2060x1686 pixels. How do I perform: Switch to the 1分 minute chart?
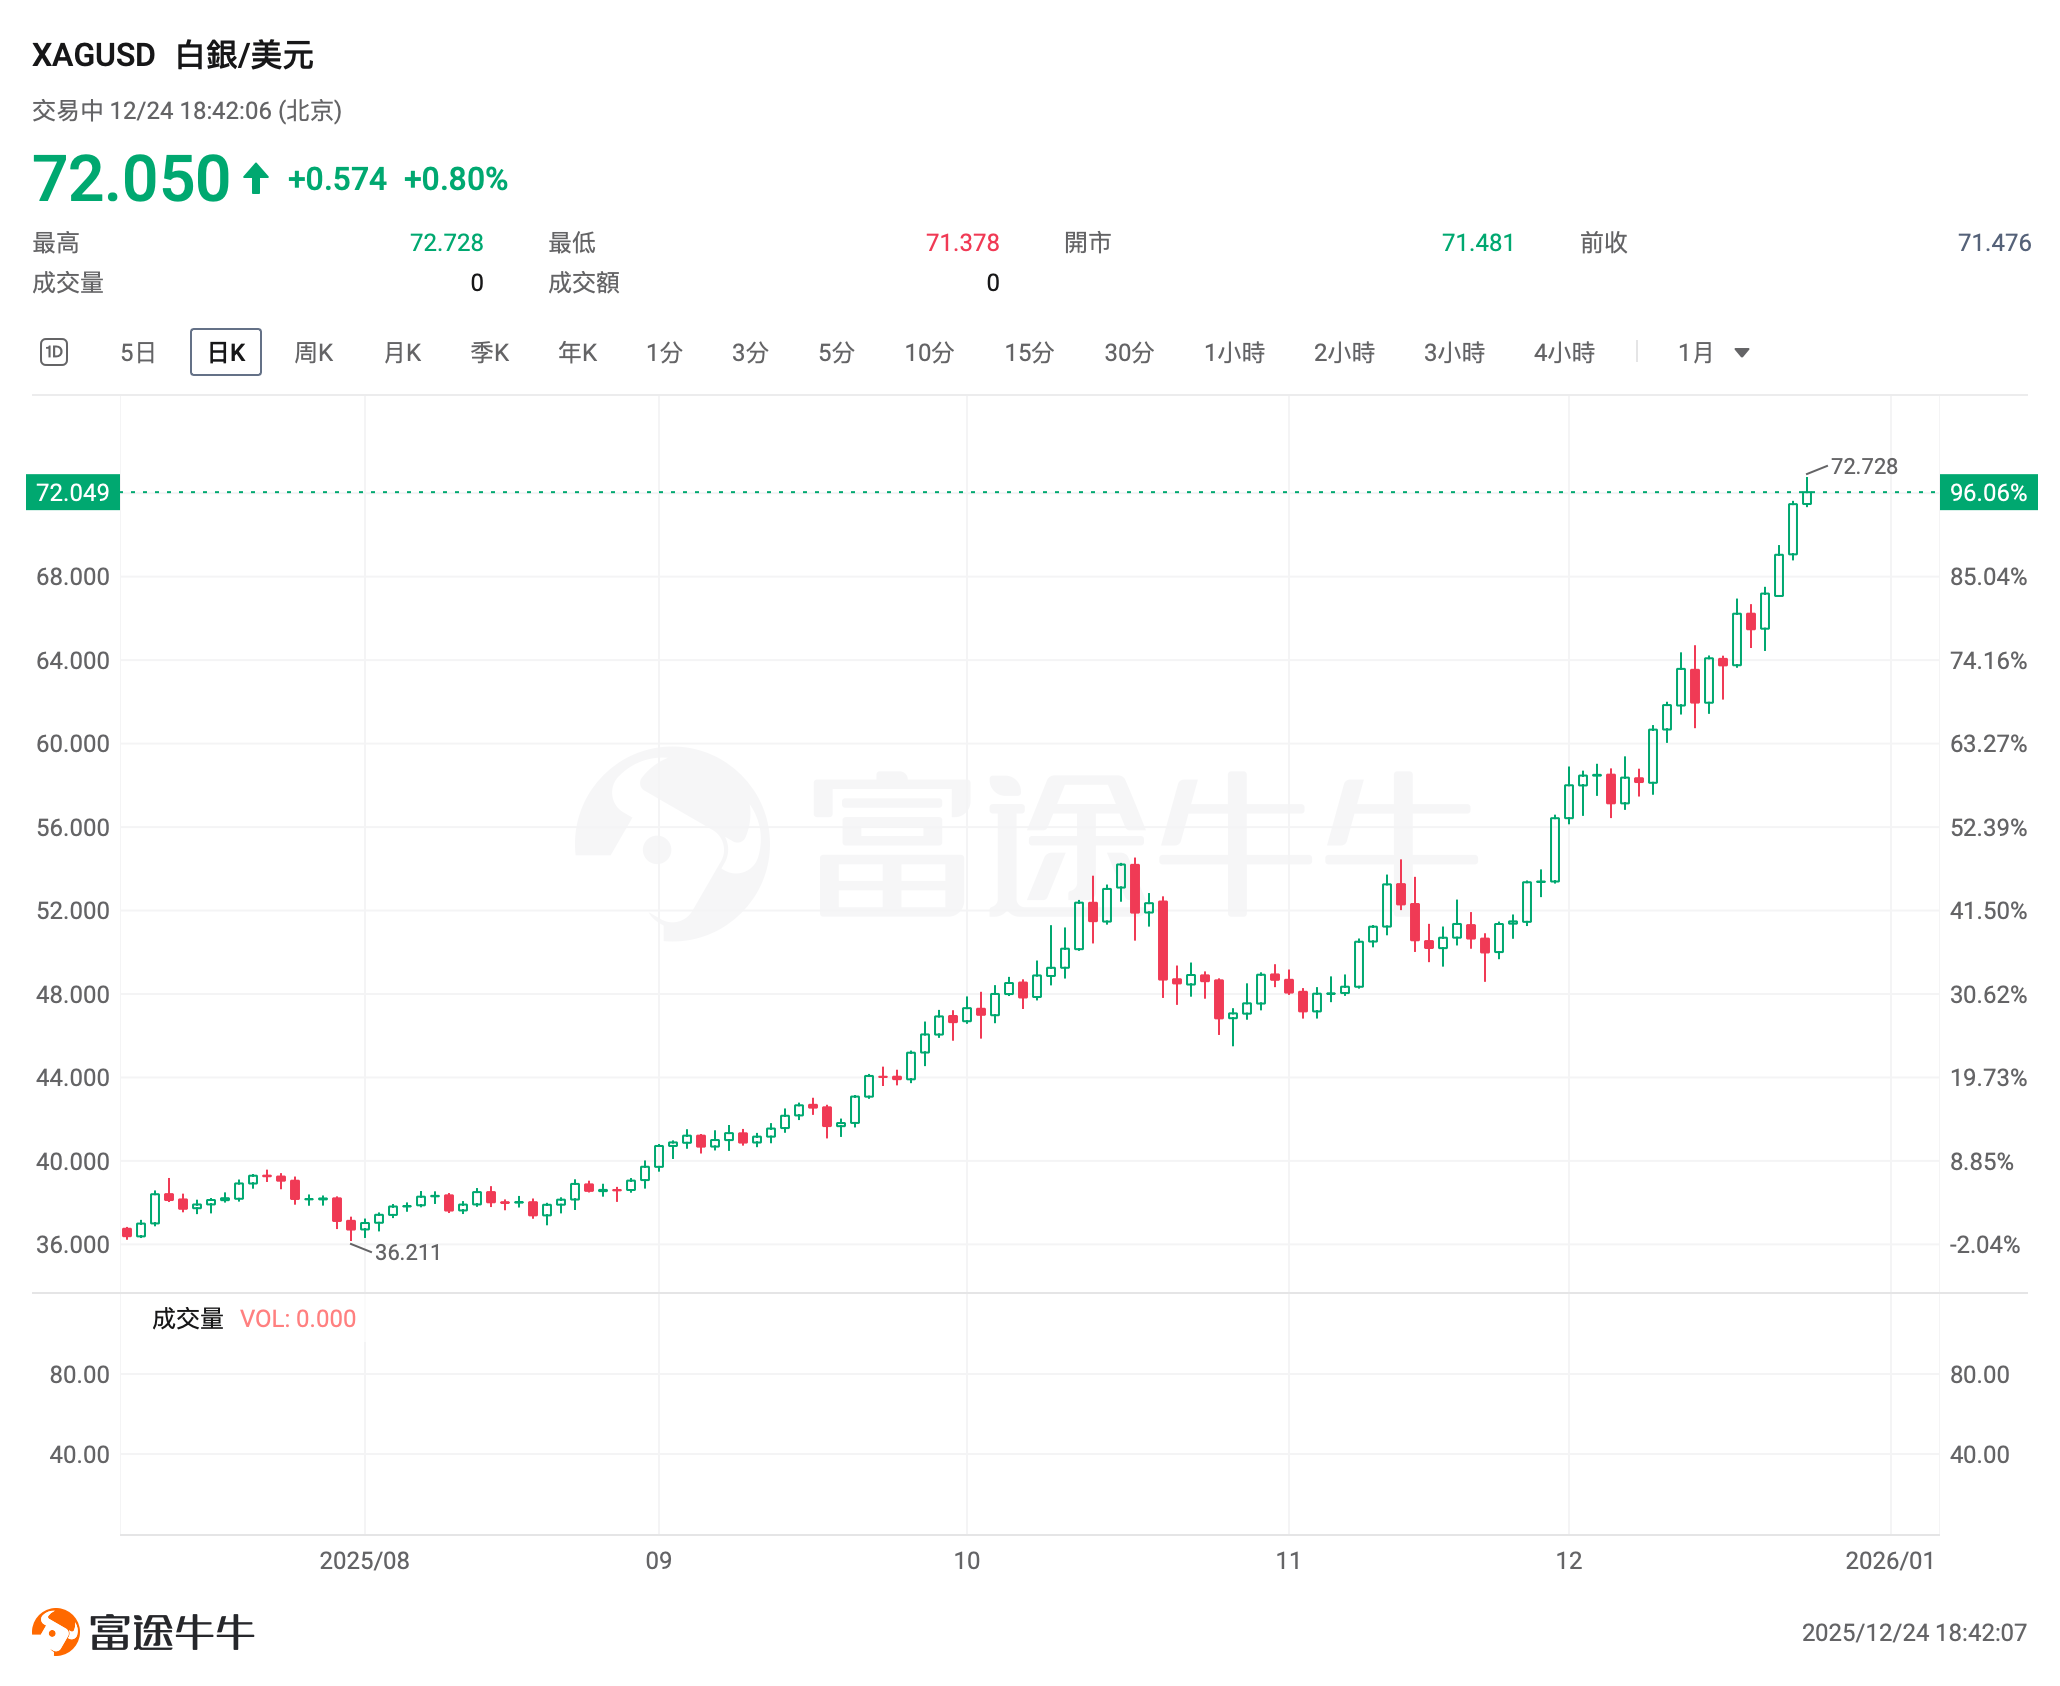pos(664,353)
